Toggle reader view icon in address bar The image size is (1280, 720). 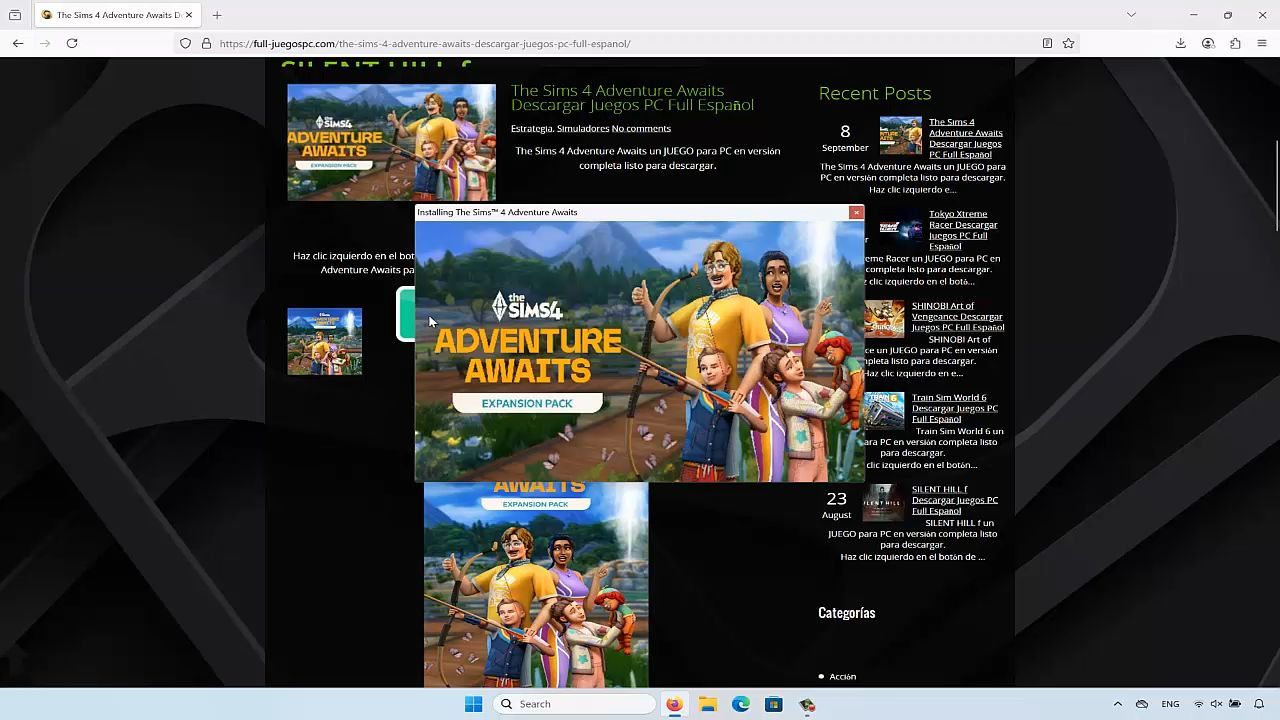point(1047,43)
